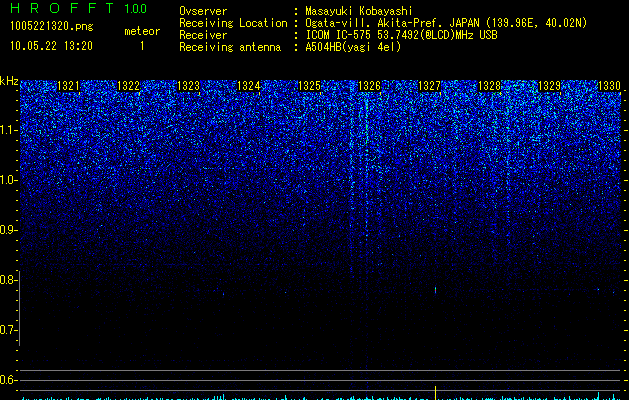
Task: Click the 1.1 kHz axis label
Action: [x=8, y=130]
